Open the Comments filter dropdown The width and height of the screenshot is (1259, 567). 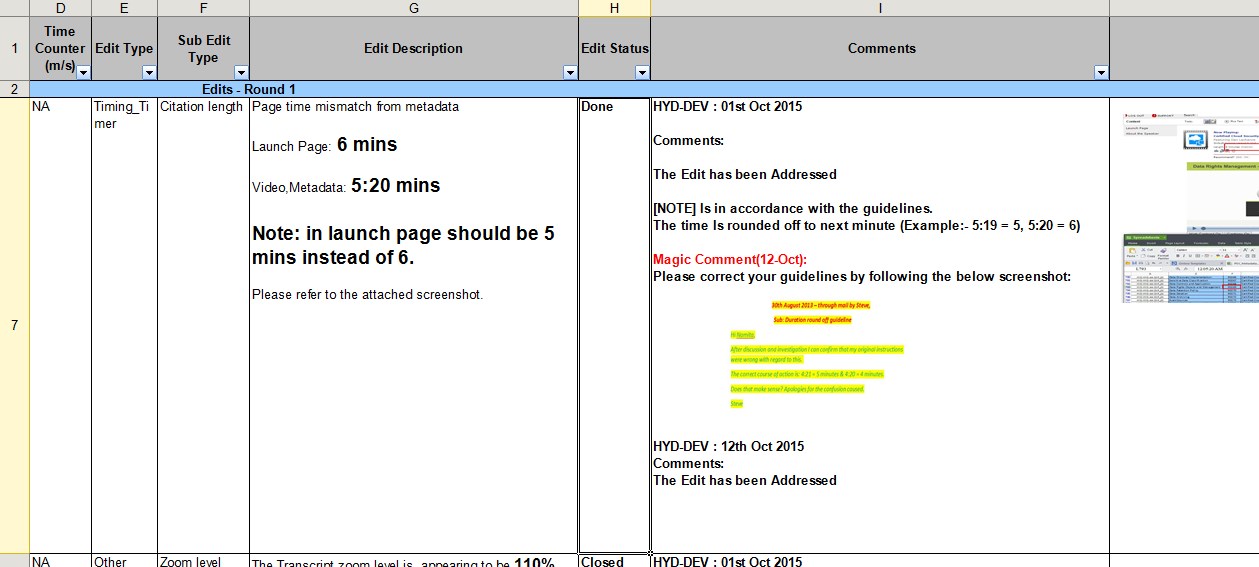tap(1101, 72)
